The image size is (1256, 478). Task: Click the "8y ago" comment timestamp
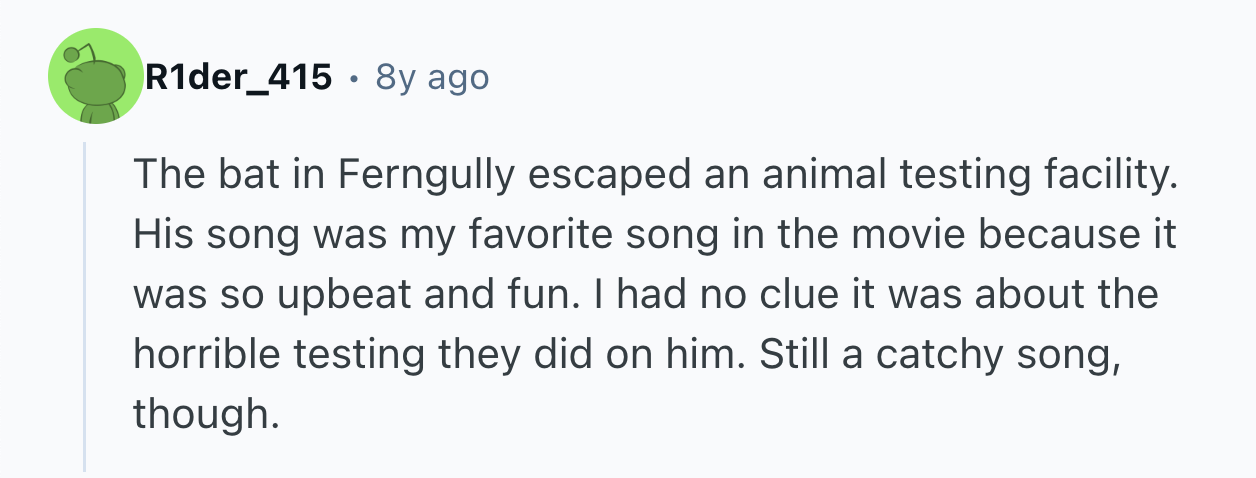pos(432,77)
